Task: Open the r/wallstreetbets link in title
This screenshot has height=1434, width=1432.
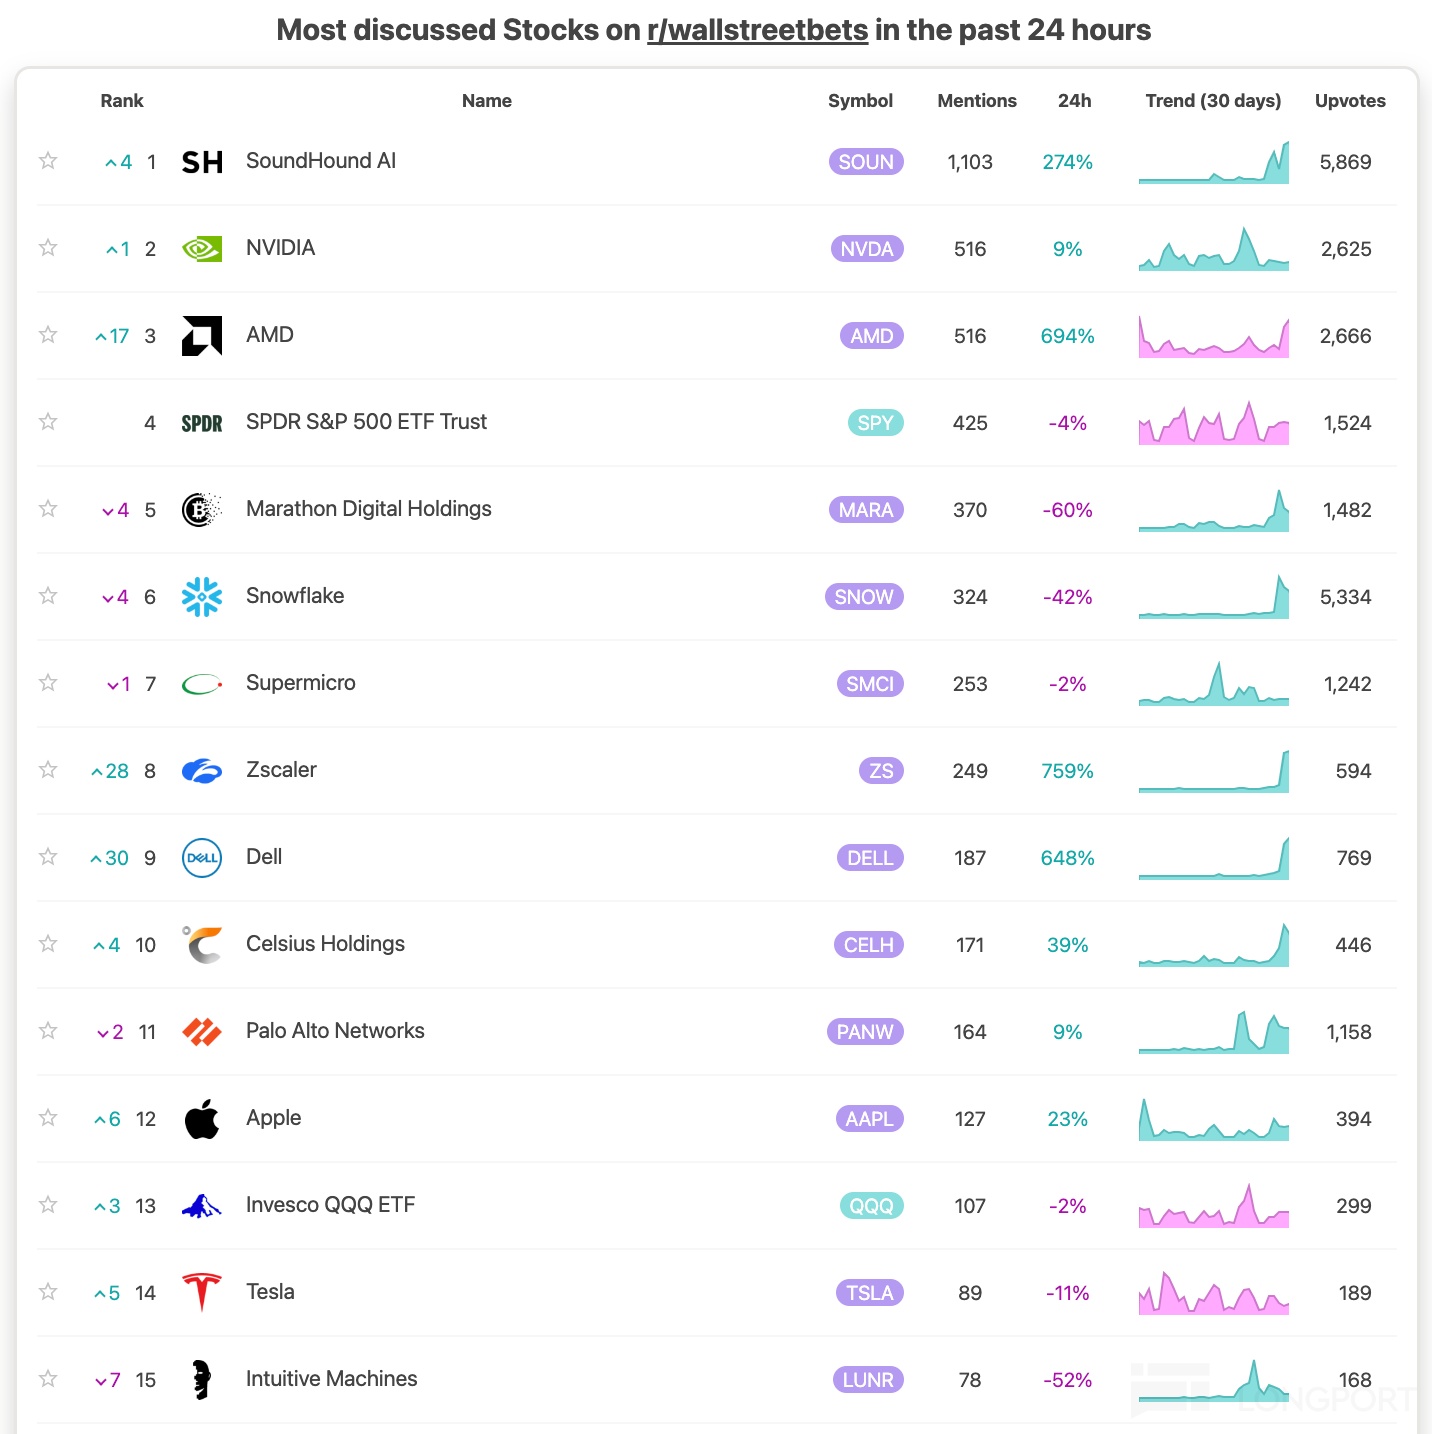Action: click(x=757, y=31)
